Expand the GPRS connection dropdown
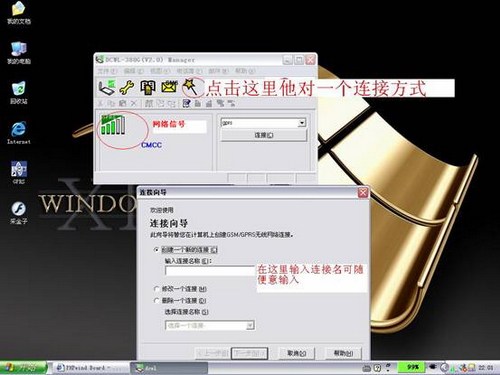 pyautogui.click(x=302, y=123)
